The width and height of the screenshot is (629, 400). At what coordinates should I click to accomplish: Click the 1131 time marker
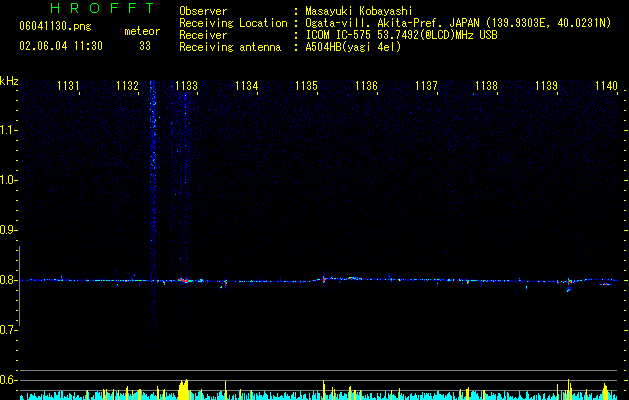click(x=68, y=86)
